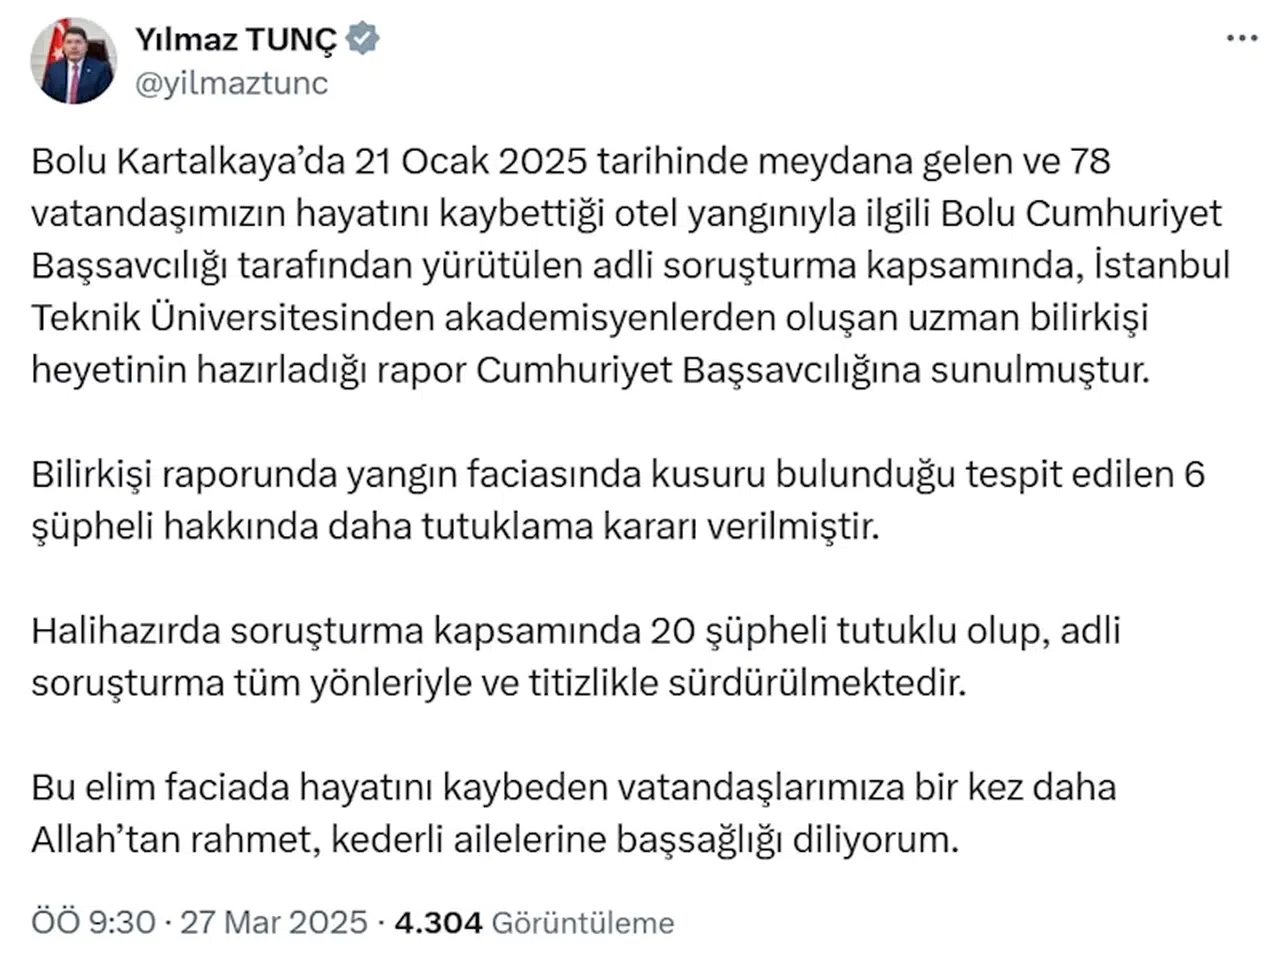Open Yılmaz TUNÇ's profile picture
Screen dimensions: 1280x977
73,61
